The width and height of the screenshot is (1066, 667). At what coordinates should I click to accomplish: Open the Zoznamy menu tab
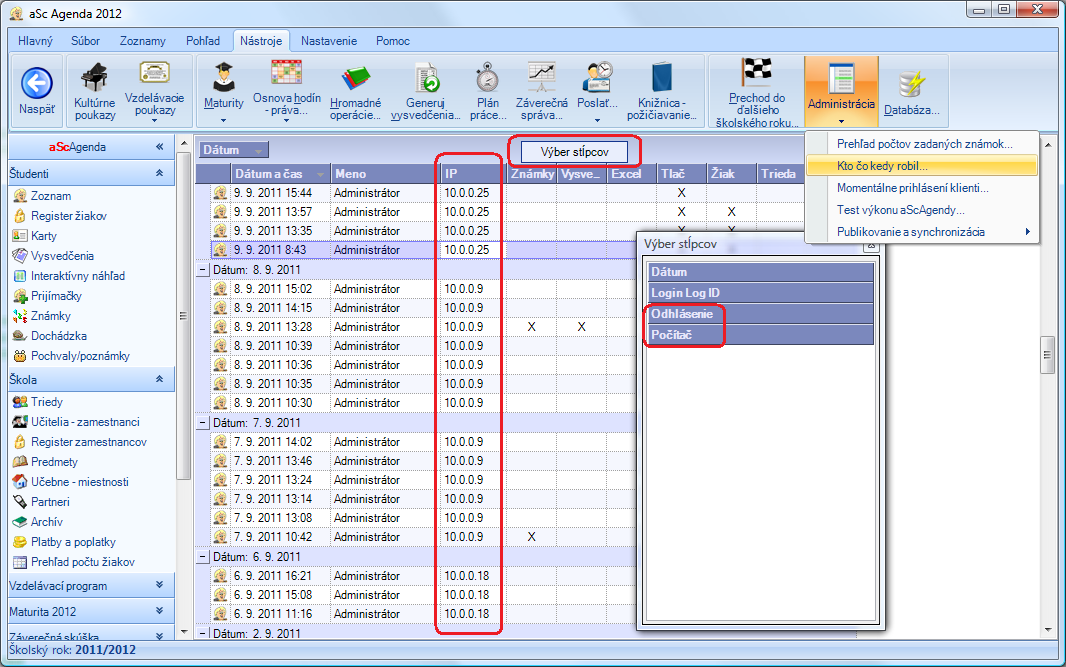click(143, 41)
